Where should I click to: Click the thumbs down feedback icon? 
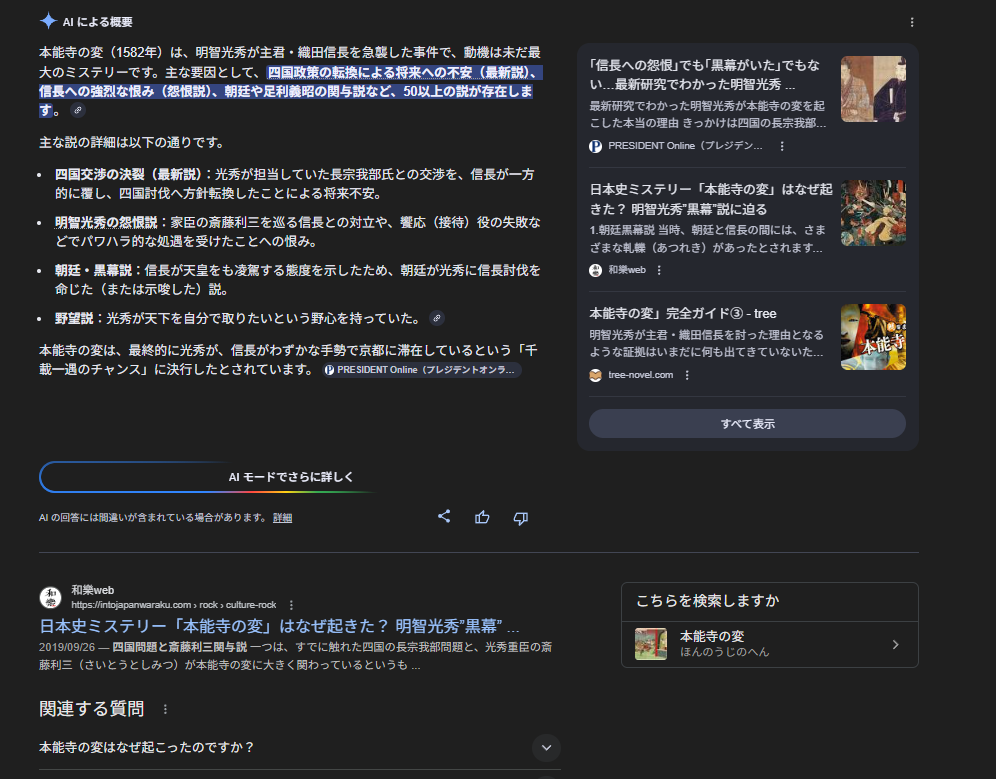520,517
